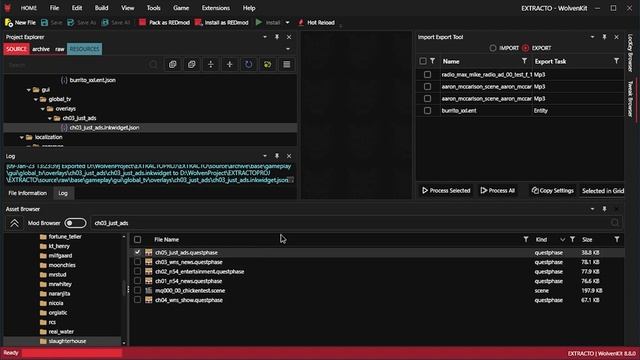Screen dimensions: 640x360
Task: Open the dropdown right of the Project Explorer tabs
Action: pyautogui.click(x=288, y=49)
